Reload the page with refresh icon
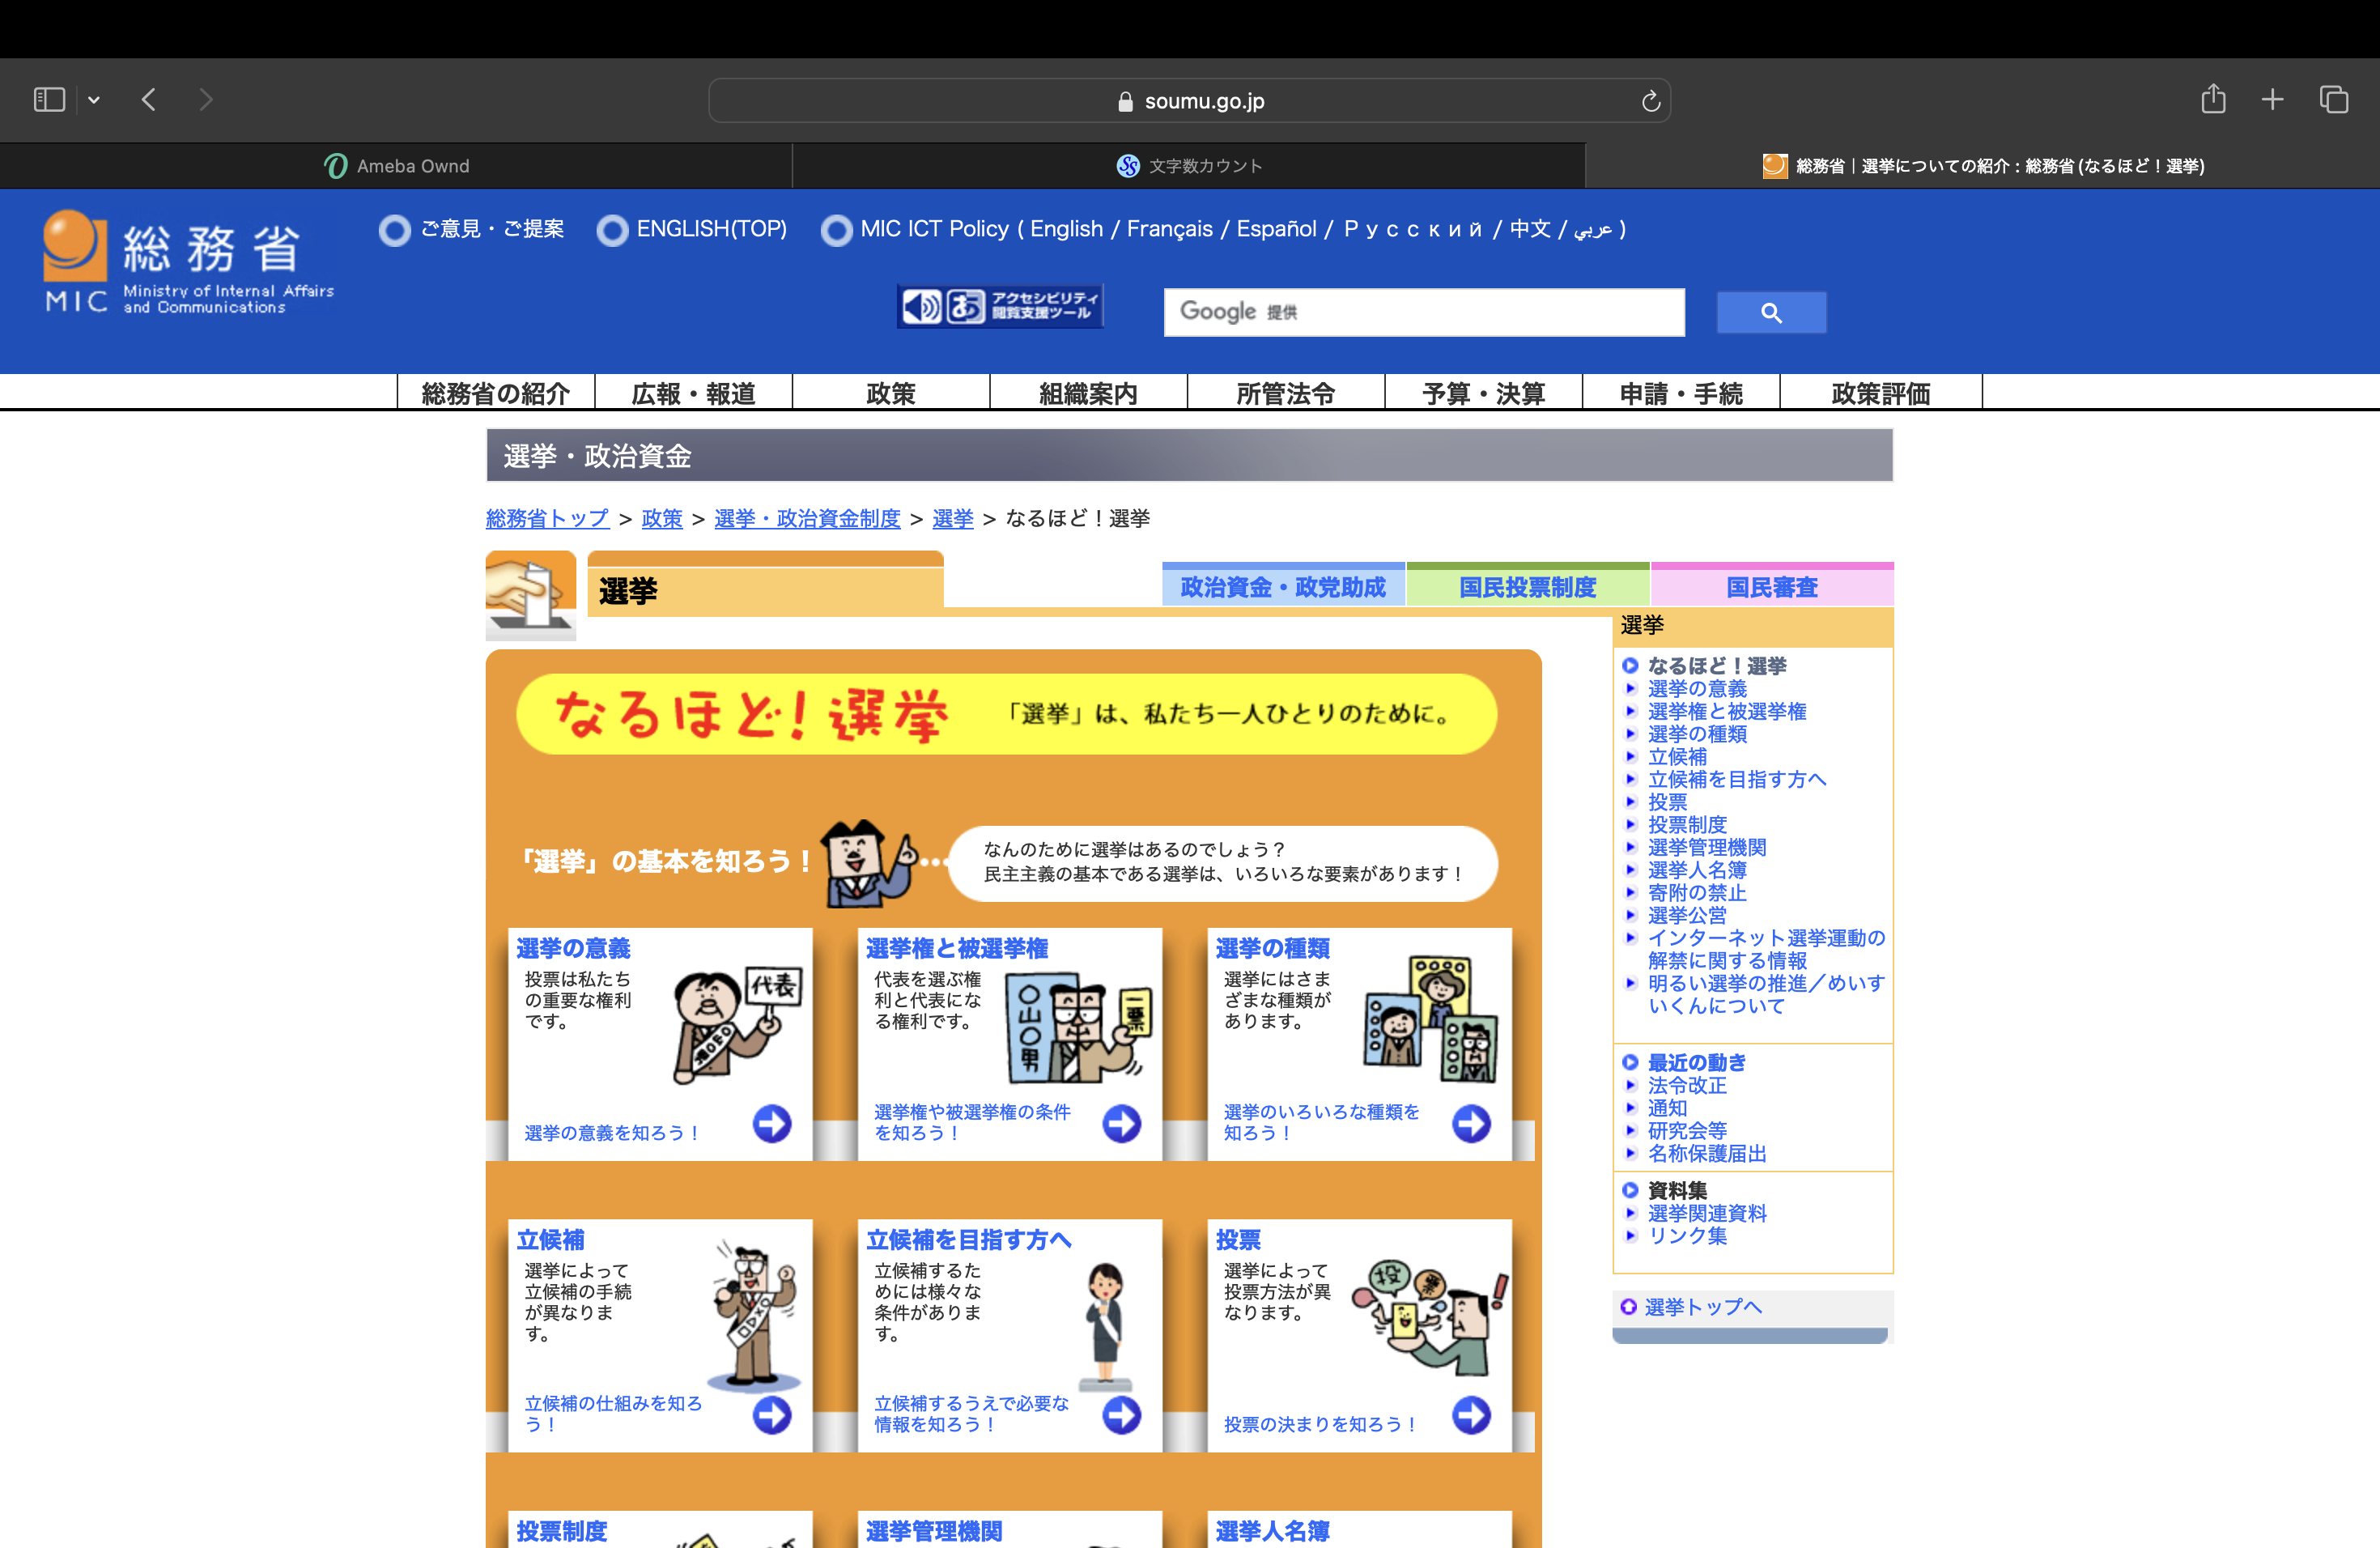Viewport: 2380px width, 1548px height. [x=1651, y=101]
